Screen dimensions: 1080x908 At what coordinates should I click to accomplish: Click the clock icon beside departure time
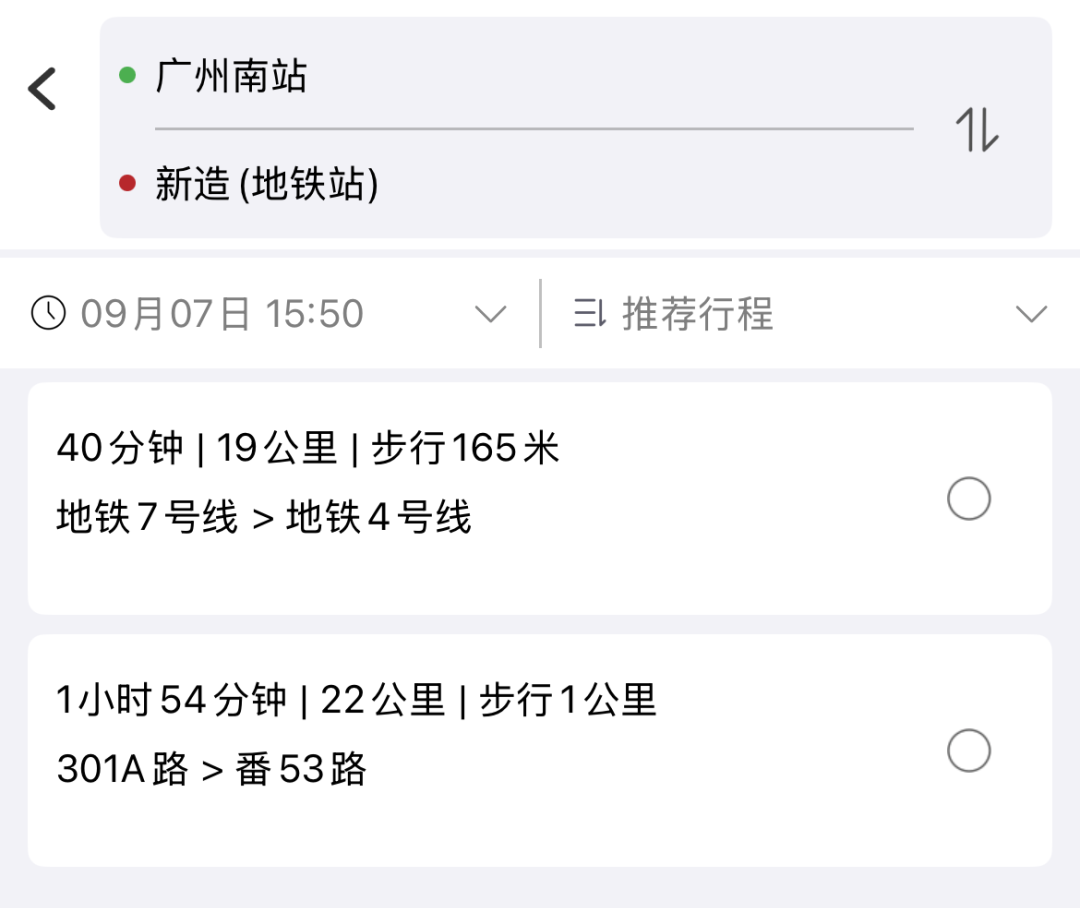pyautogui.click(x=48, y=314)
